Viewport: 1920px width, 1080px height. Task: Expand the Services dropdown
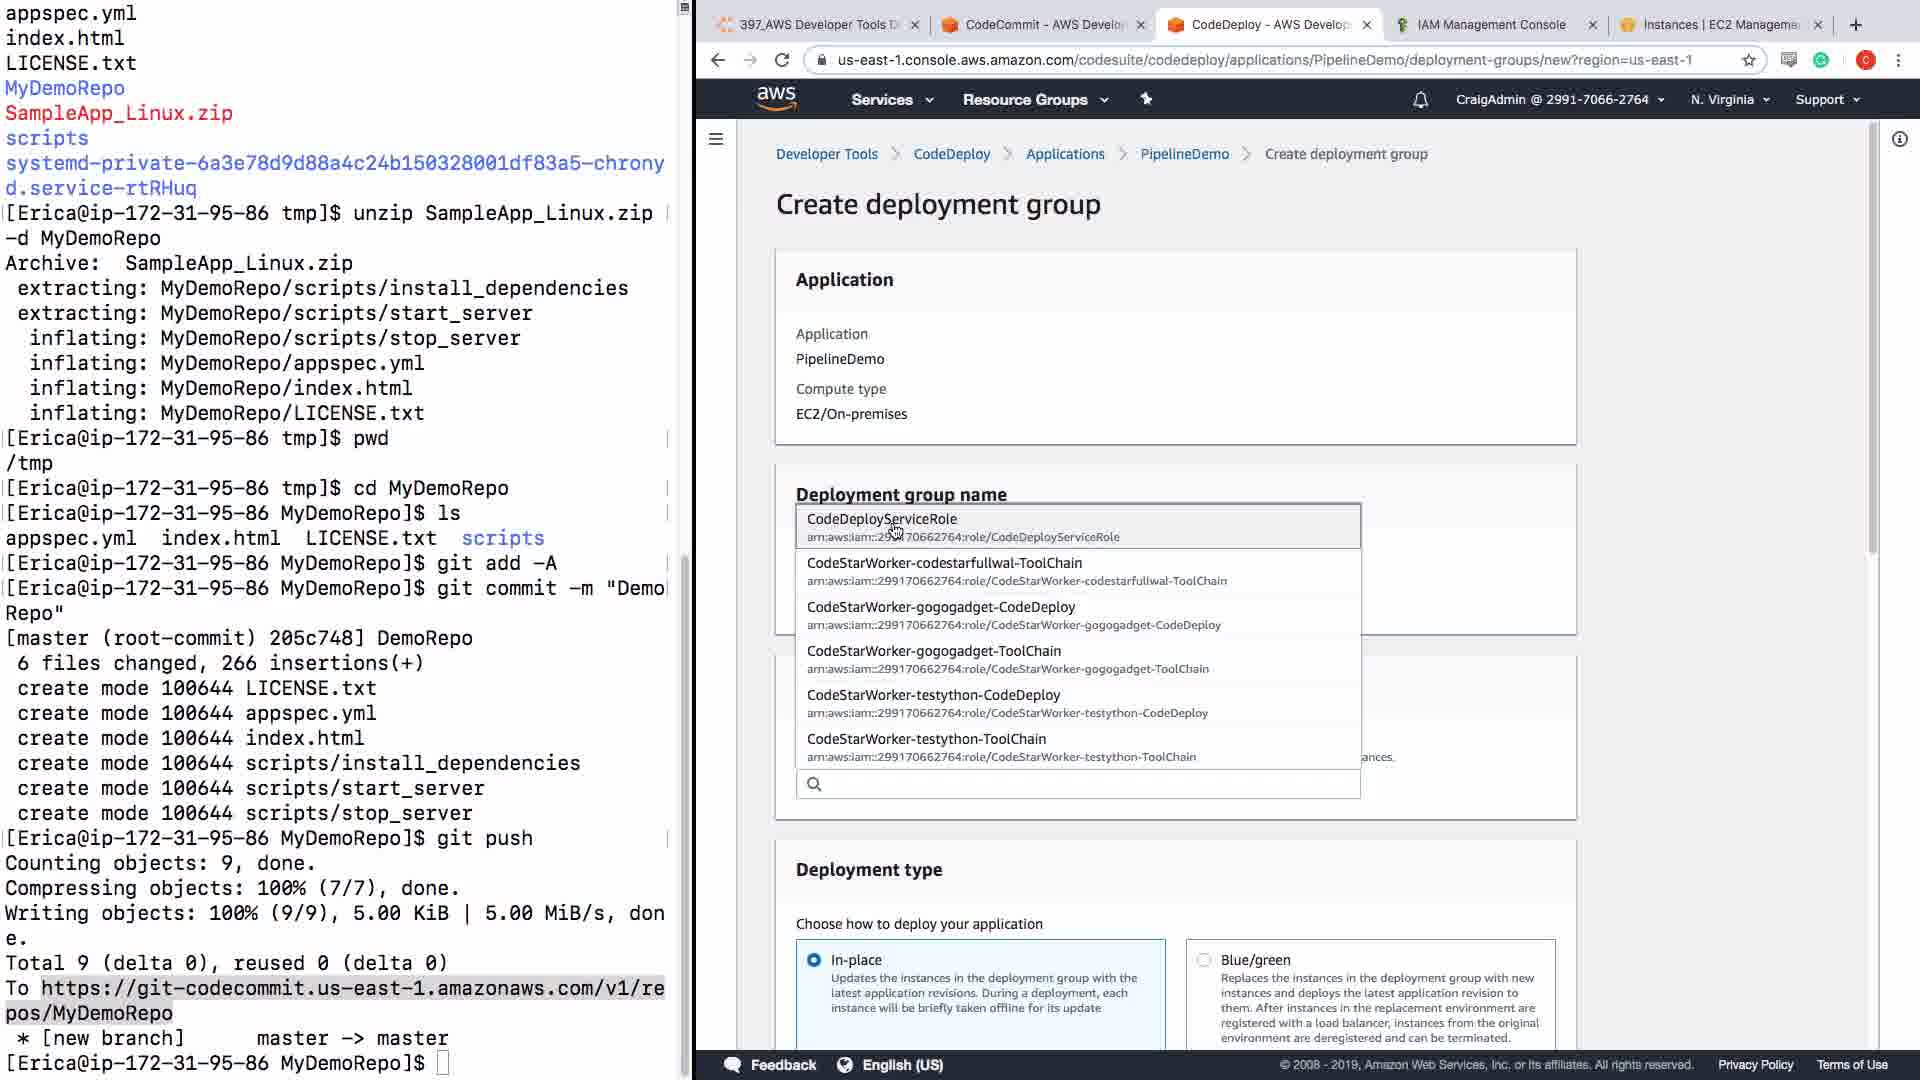pos(892,100)
